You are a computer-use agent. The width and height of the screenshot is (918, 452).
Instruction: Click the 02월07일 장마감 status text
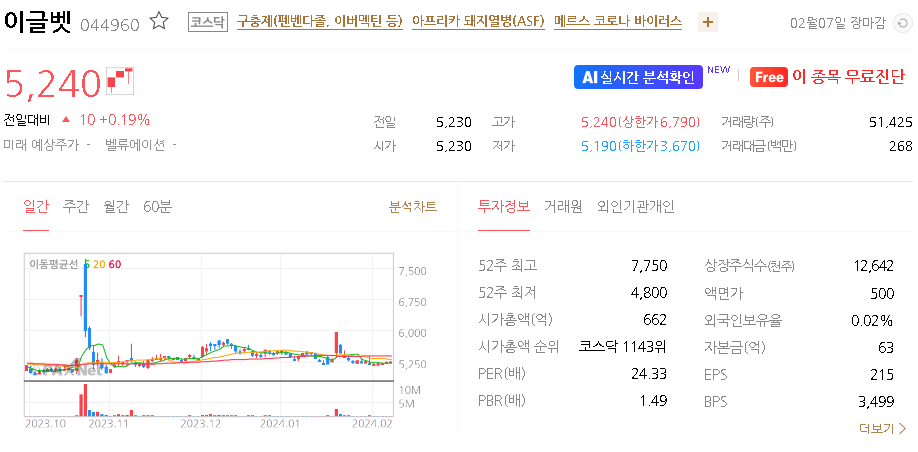(838, 23)
